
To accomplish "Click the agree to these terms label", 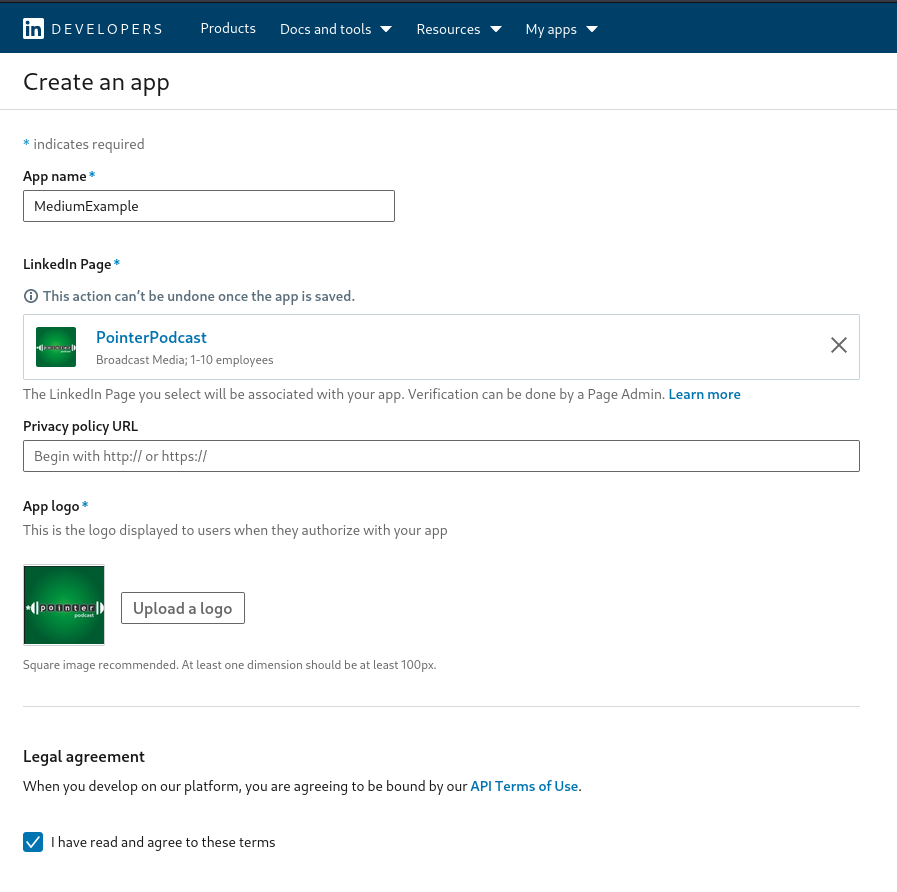I will click(x=163, y=842).
